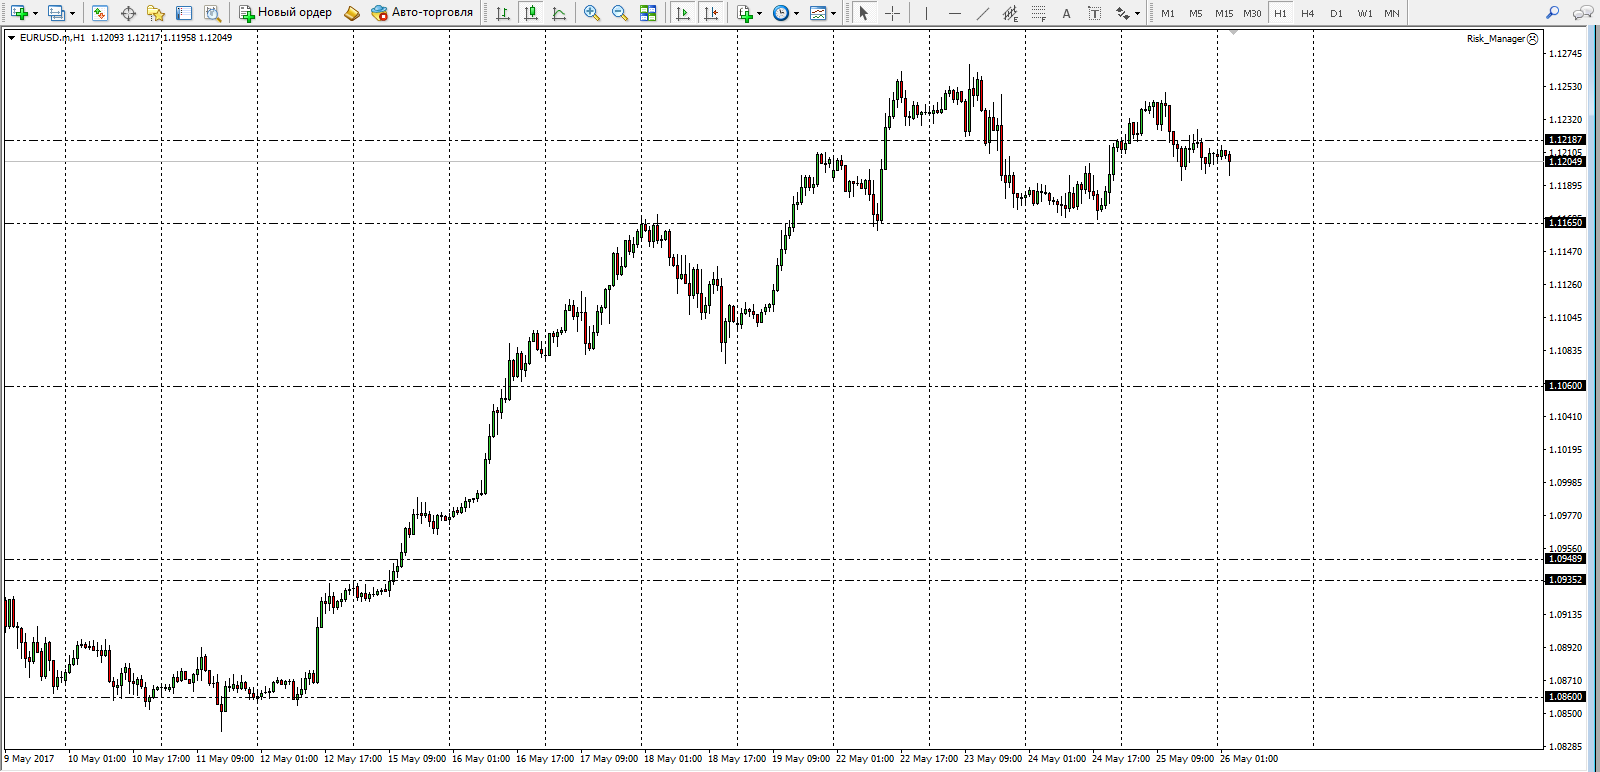
Task: Click the Новый ордер button
Action: pyautogui.click(x=285, y=13)
